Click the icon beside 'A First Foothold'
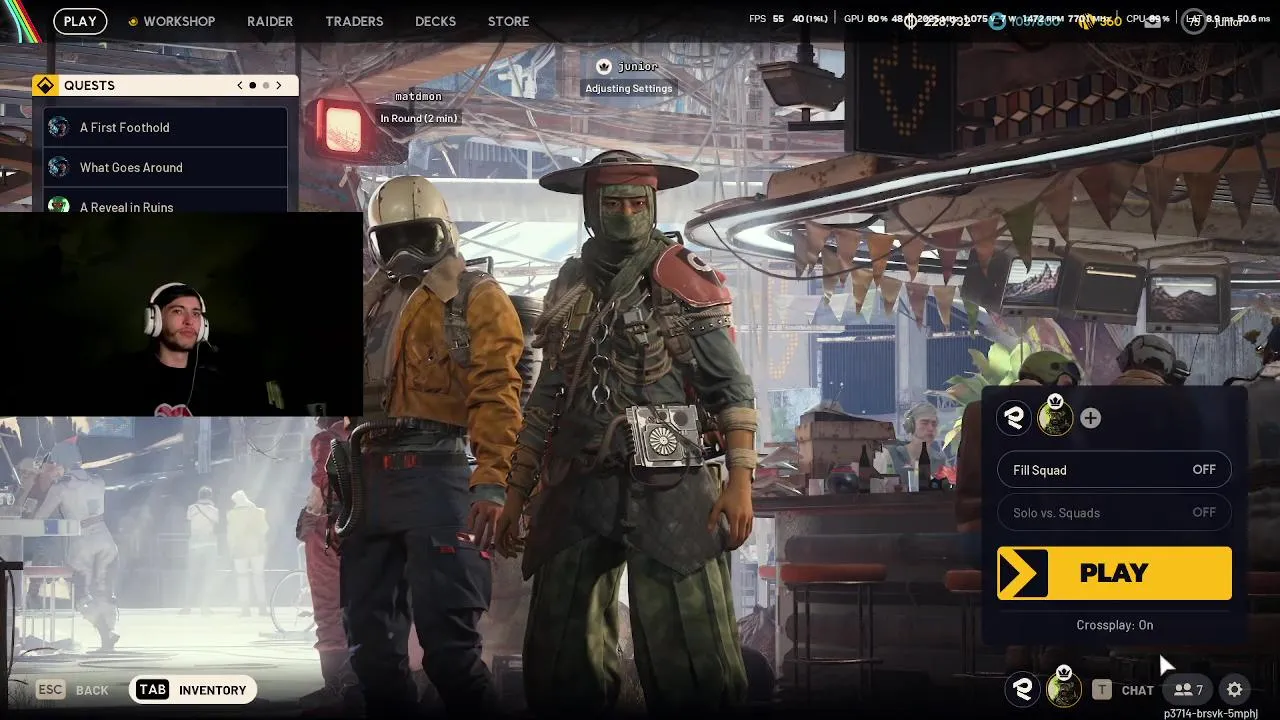Image resolution: width=1280 pixels, height=720 pixels. pyautogui.click(x=59, y=127)
